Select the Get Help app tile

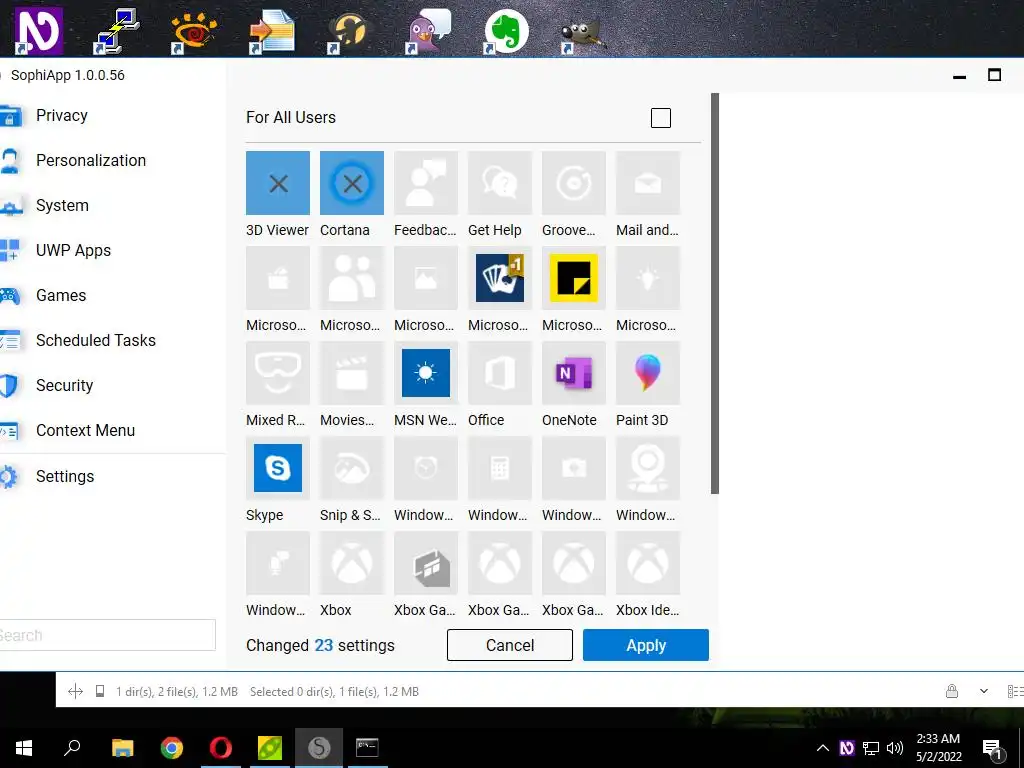[500, 183]
